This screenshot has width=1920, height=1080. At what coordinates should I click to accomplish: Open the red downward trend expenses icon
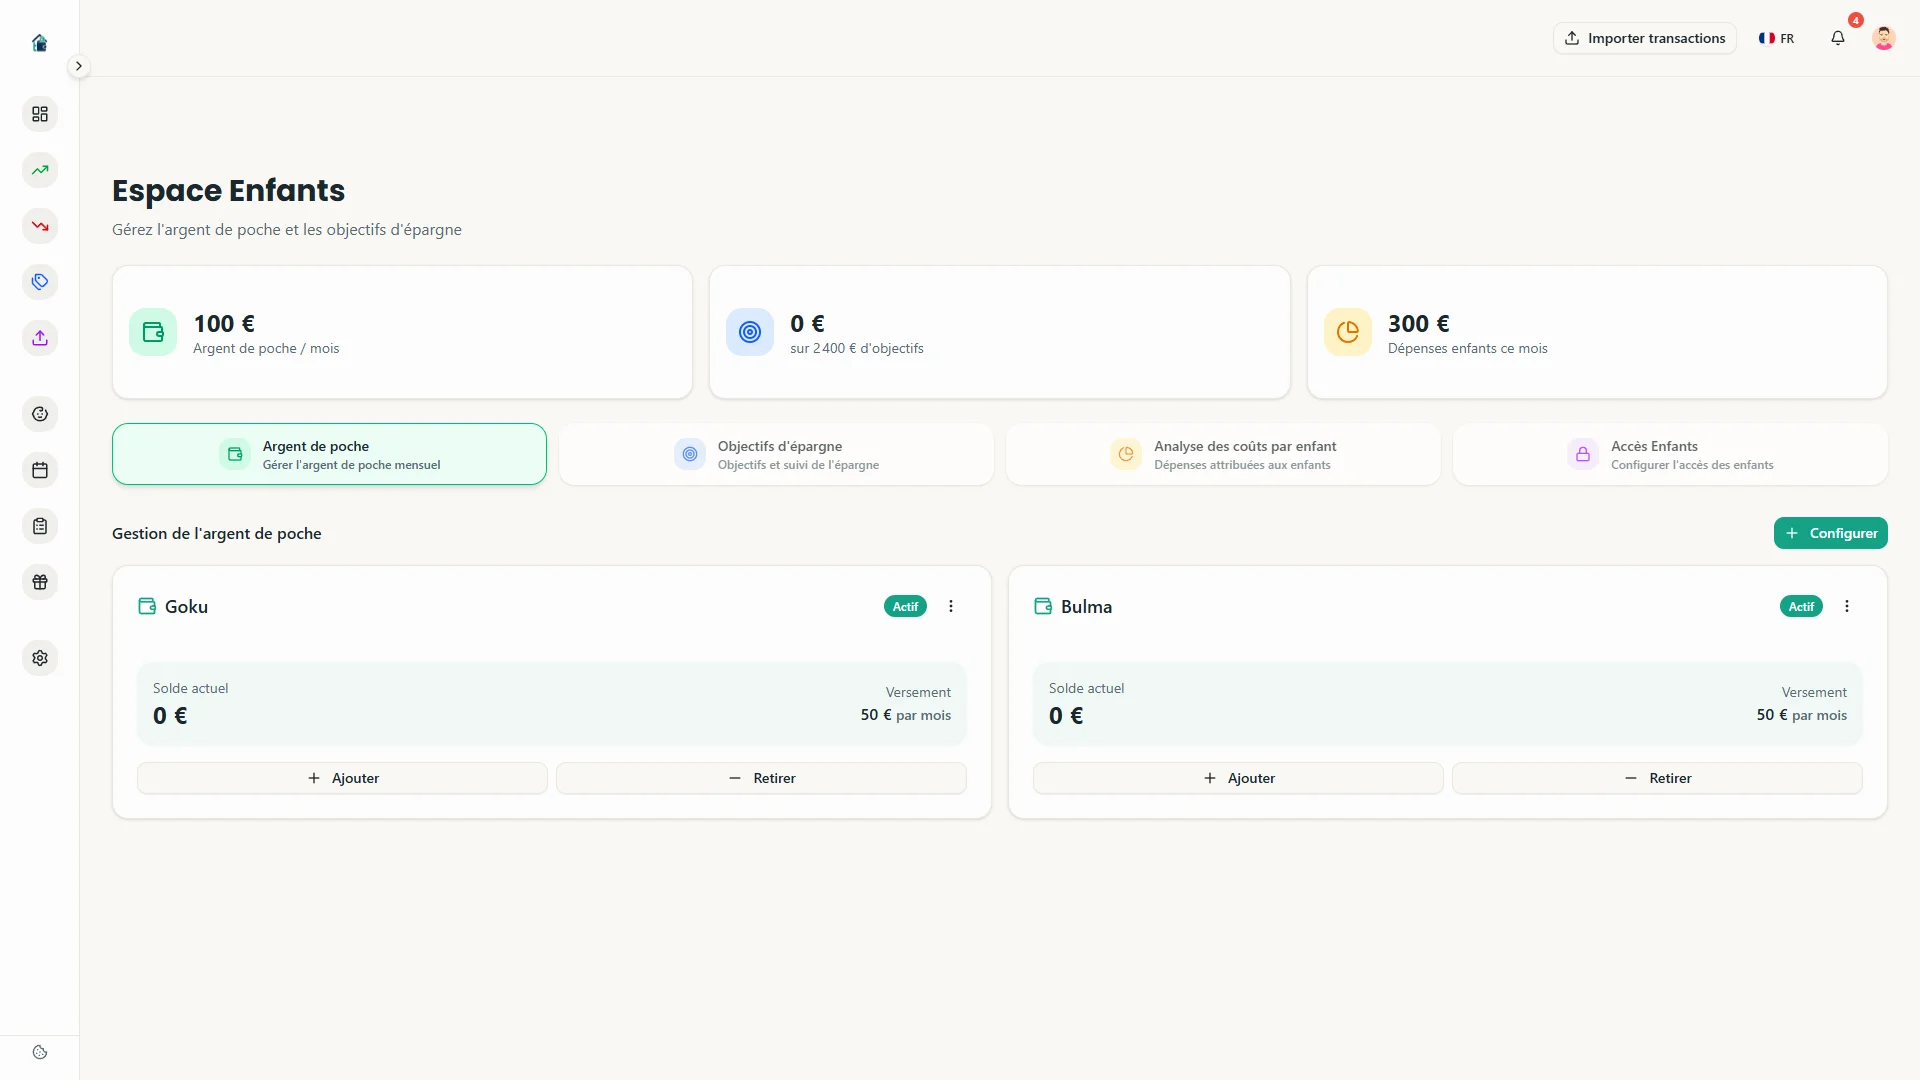coord(40,226)
